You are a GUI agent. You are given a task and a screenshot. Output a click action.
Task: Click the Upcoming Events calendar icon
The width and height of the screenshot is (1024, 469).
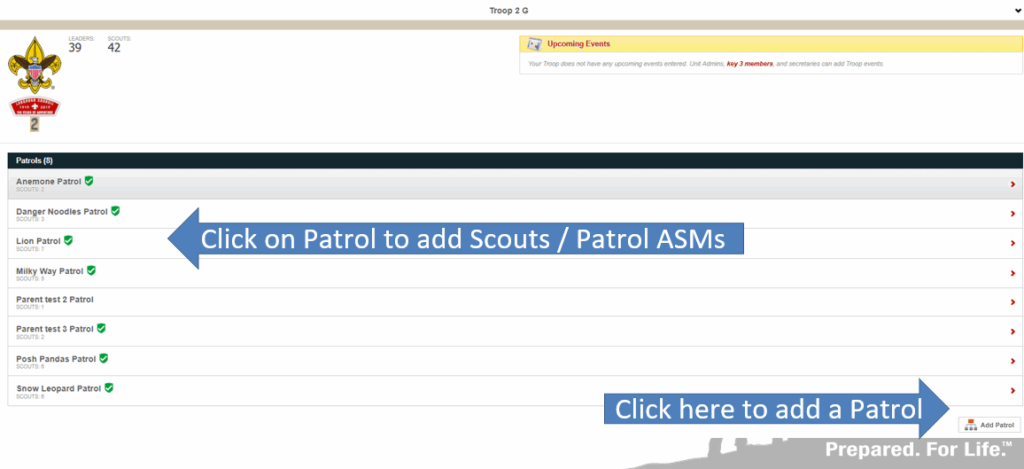(x=534, y=44)
